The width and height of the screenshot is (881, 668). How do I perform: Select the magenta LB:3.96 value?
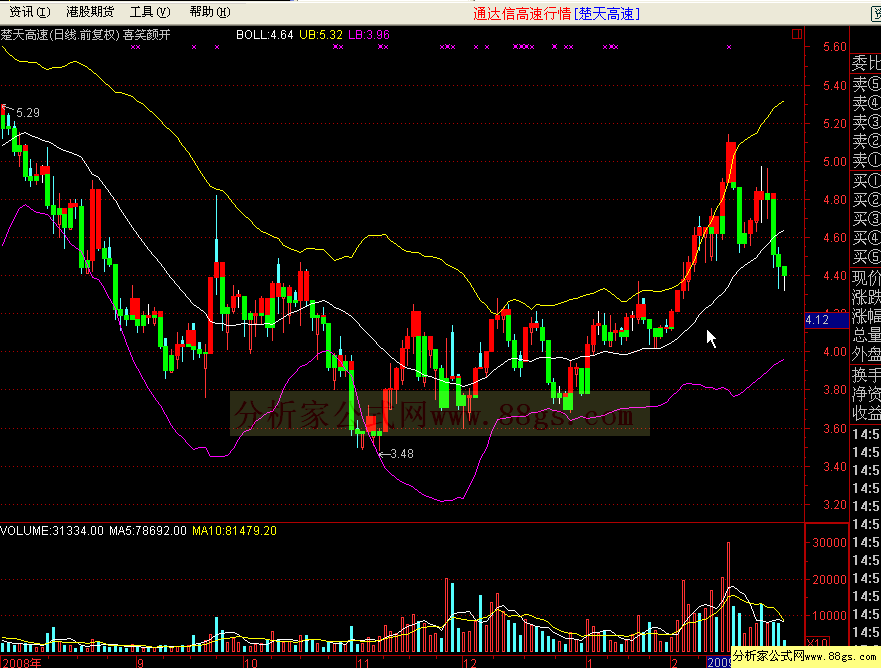[x=369, y=35]
